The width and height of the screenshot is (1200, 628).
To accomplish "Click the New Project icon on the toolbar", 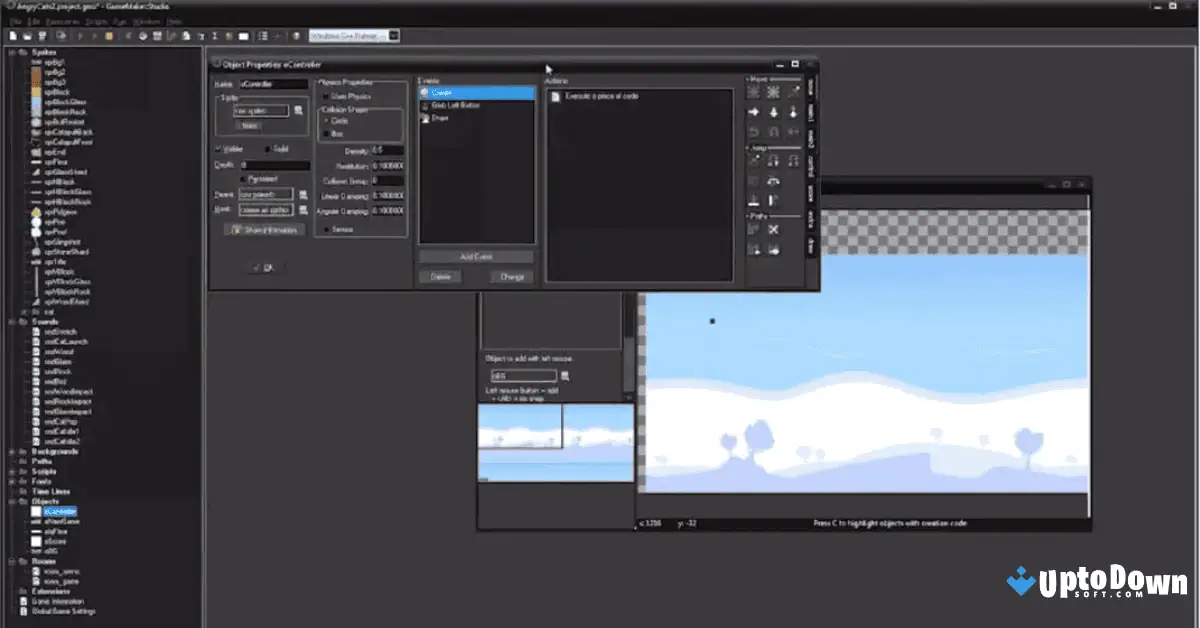I will (12, 34).
